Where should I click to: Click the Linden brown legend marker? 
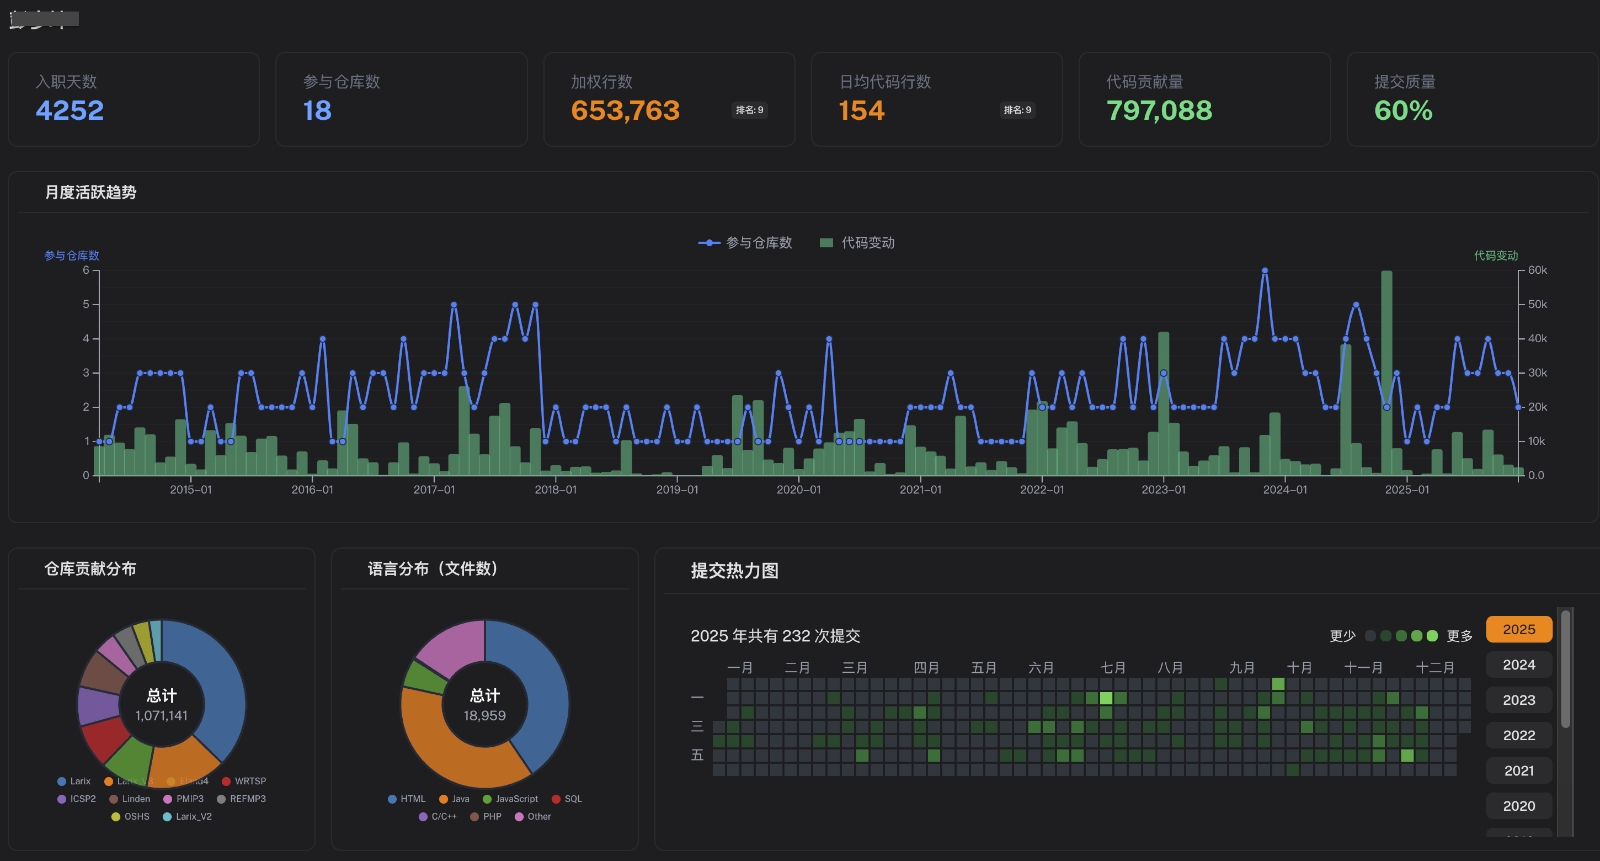click(114, 800)
